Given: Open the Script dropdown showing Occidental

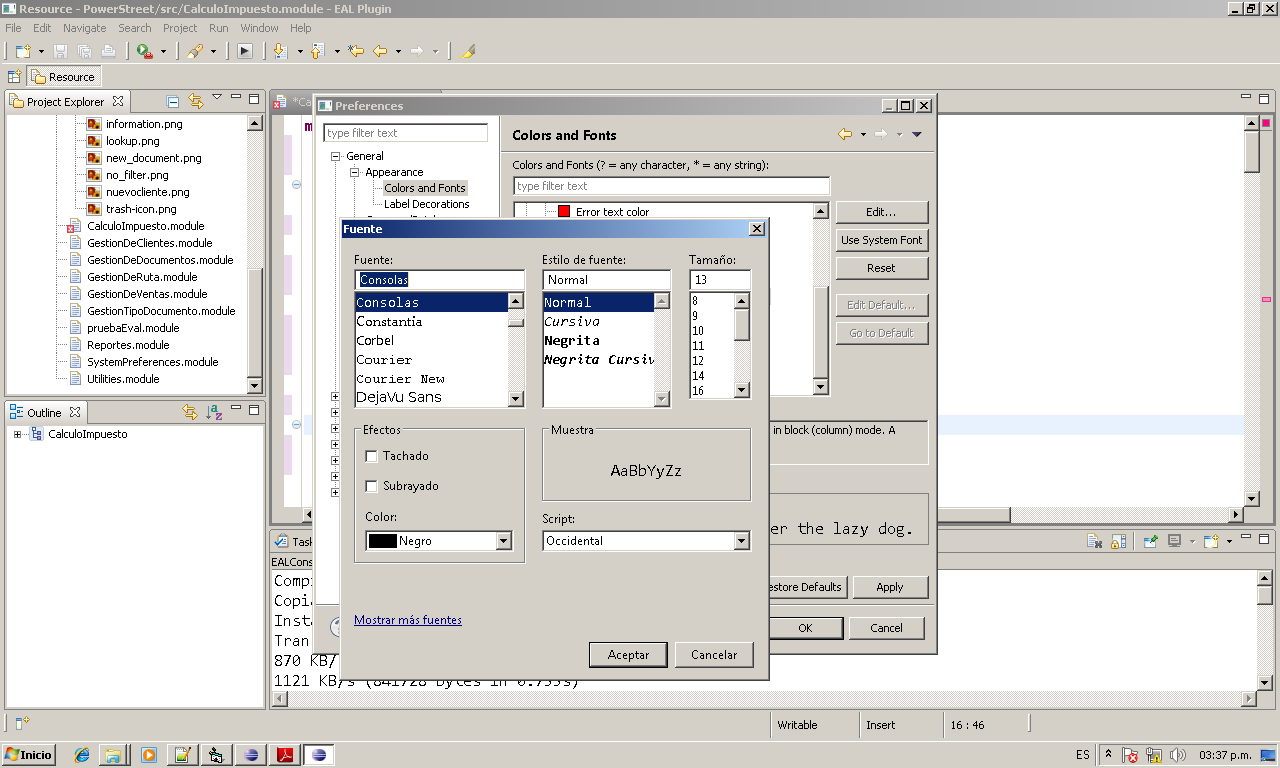Looking at the screenshot, I should tap(741, 541).
